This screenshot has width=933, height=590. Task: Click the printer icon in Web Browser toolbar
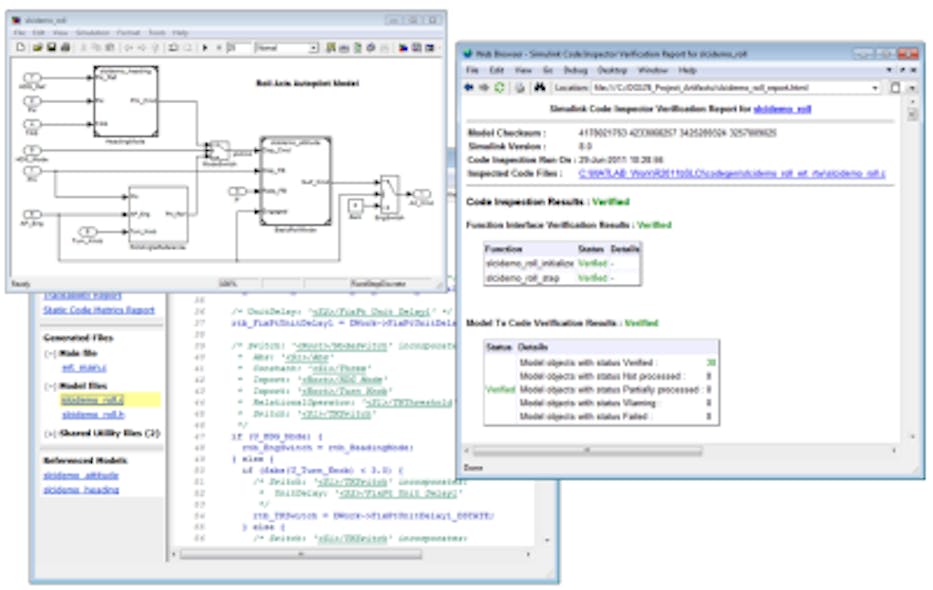[518, 88]
